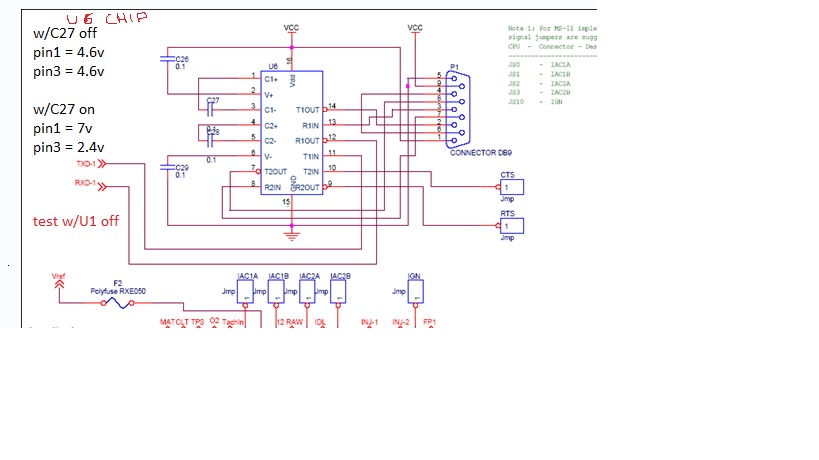
Task: Select the F2 polyfuse symbol
Action: click(118, 303)
